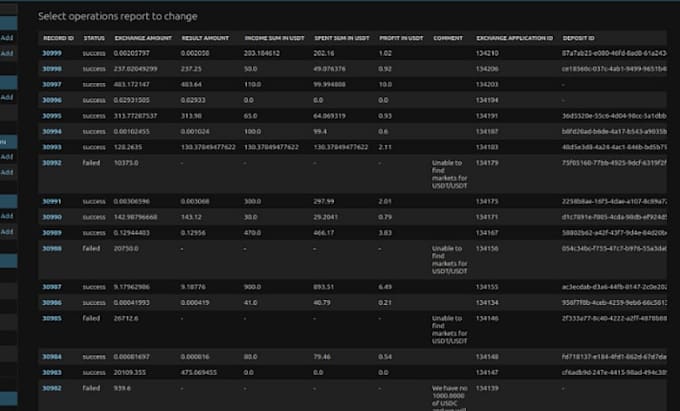Screen dimensions: 680x411
Task: Select exchange application ID 134206
Action: pyautogui.click(x=487, y=69)
